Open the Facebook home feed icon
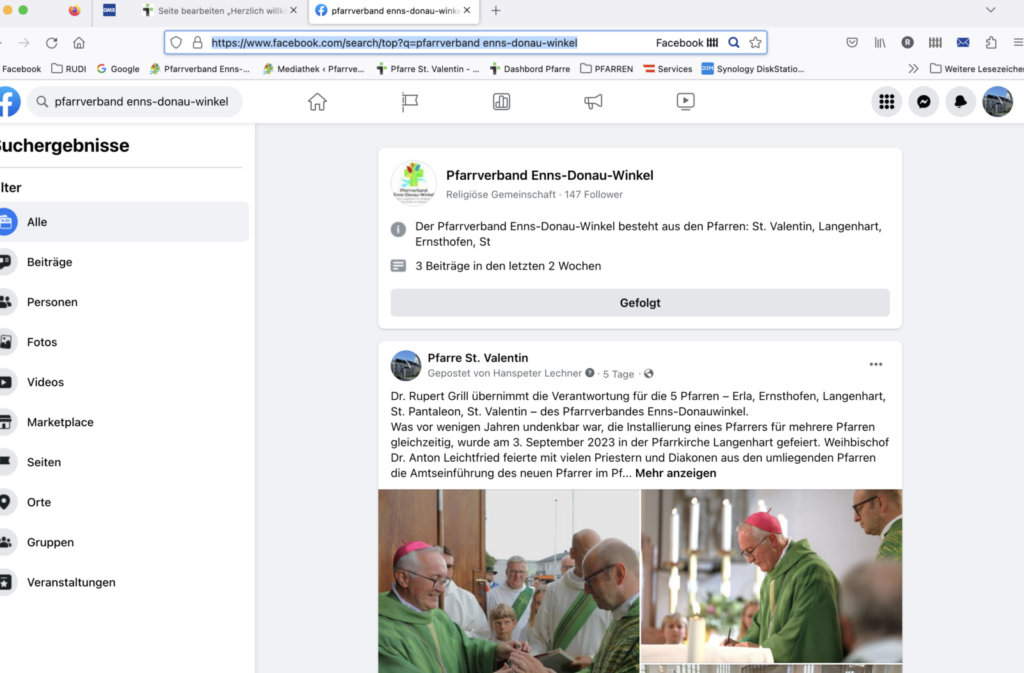Image resolution: width=1024 pixels, height=673 pixels. [x=317, y=102]
